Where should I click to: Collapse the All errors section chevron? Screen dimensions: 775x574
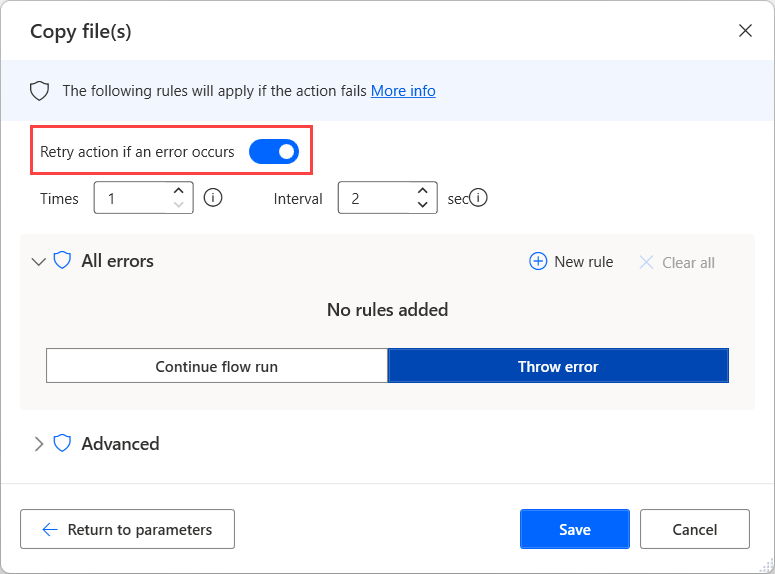click(x=39, y=261)
